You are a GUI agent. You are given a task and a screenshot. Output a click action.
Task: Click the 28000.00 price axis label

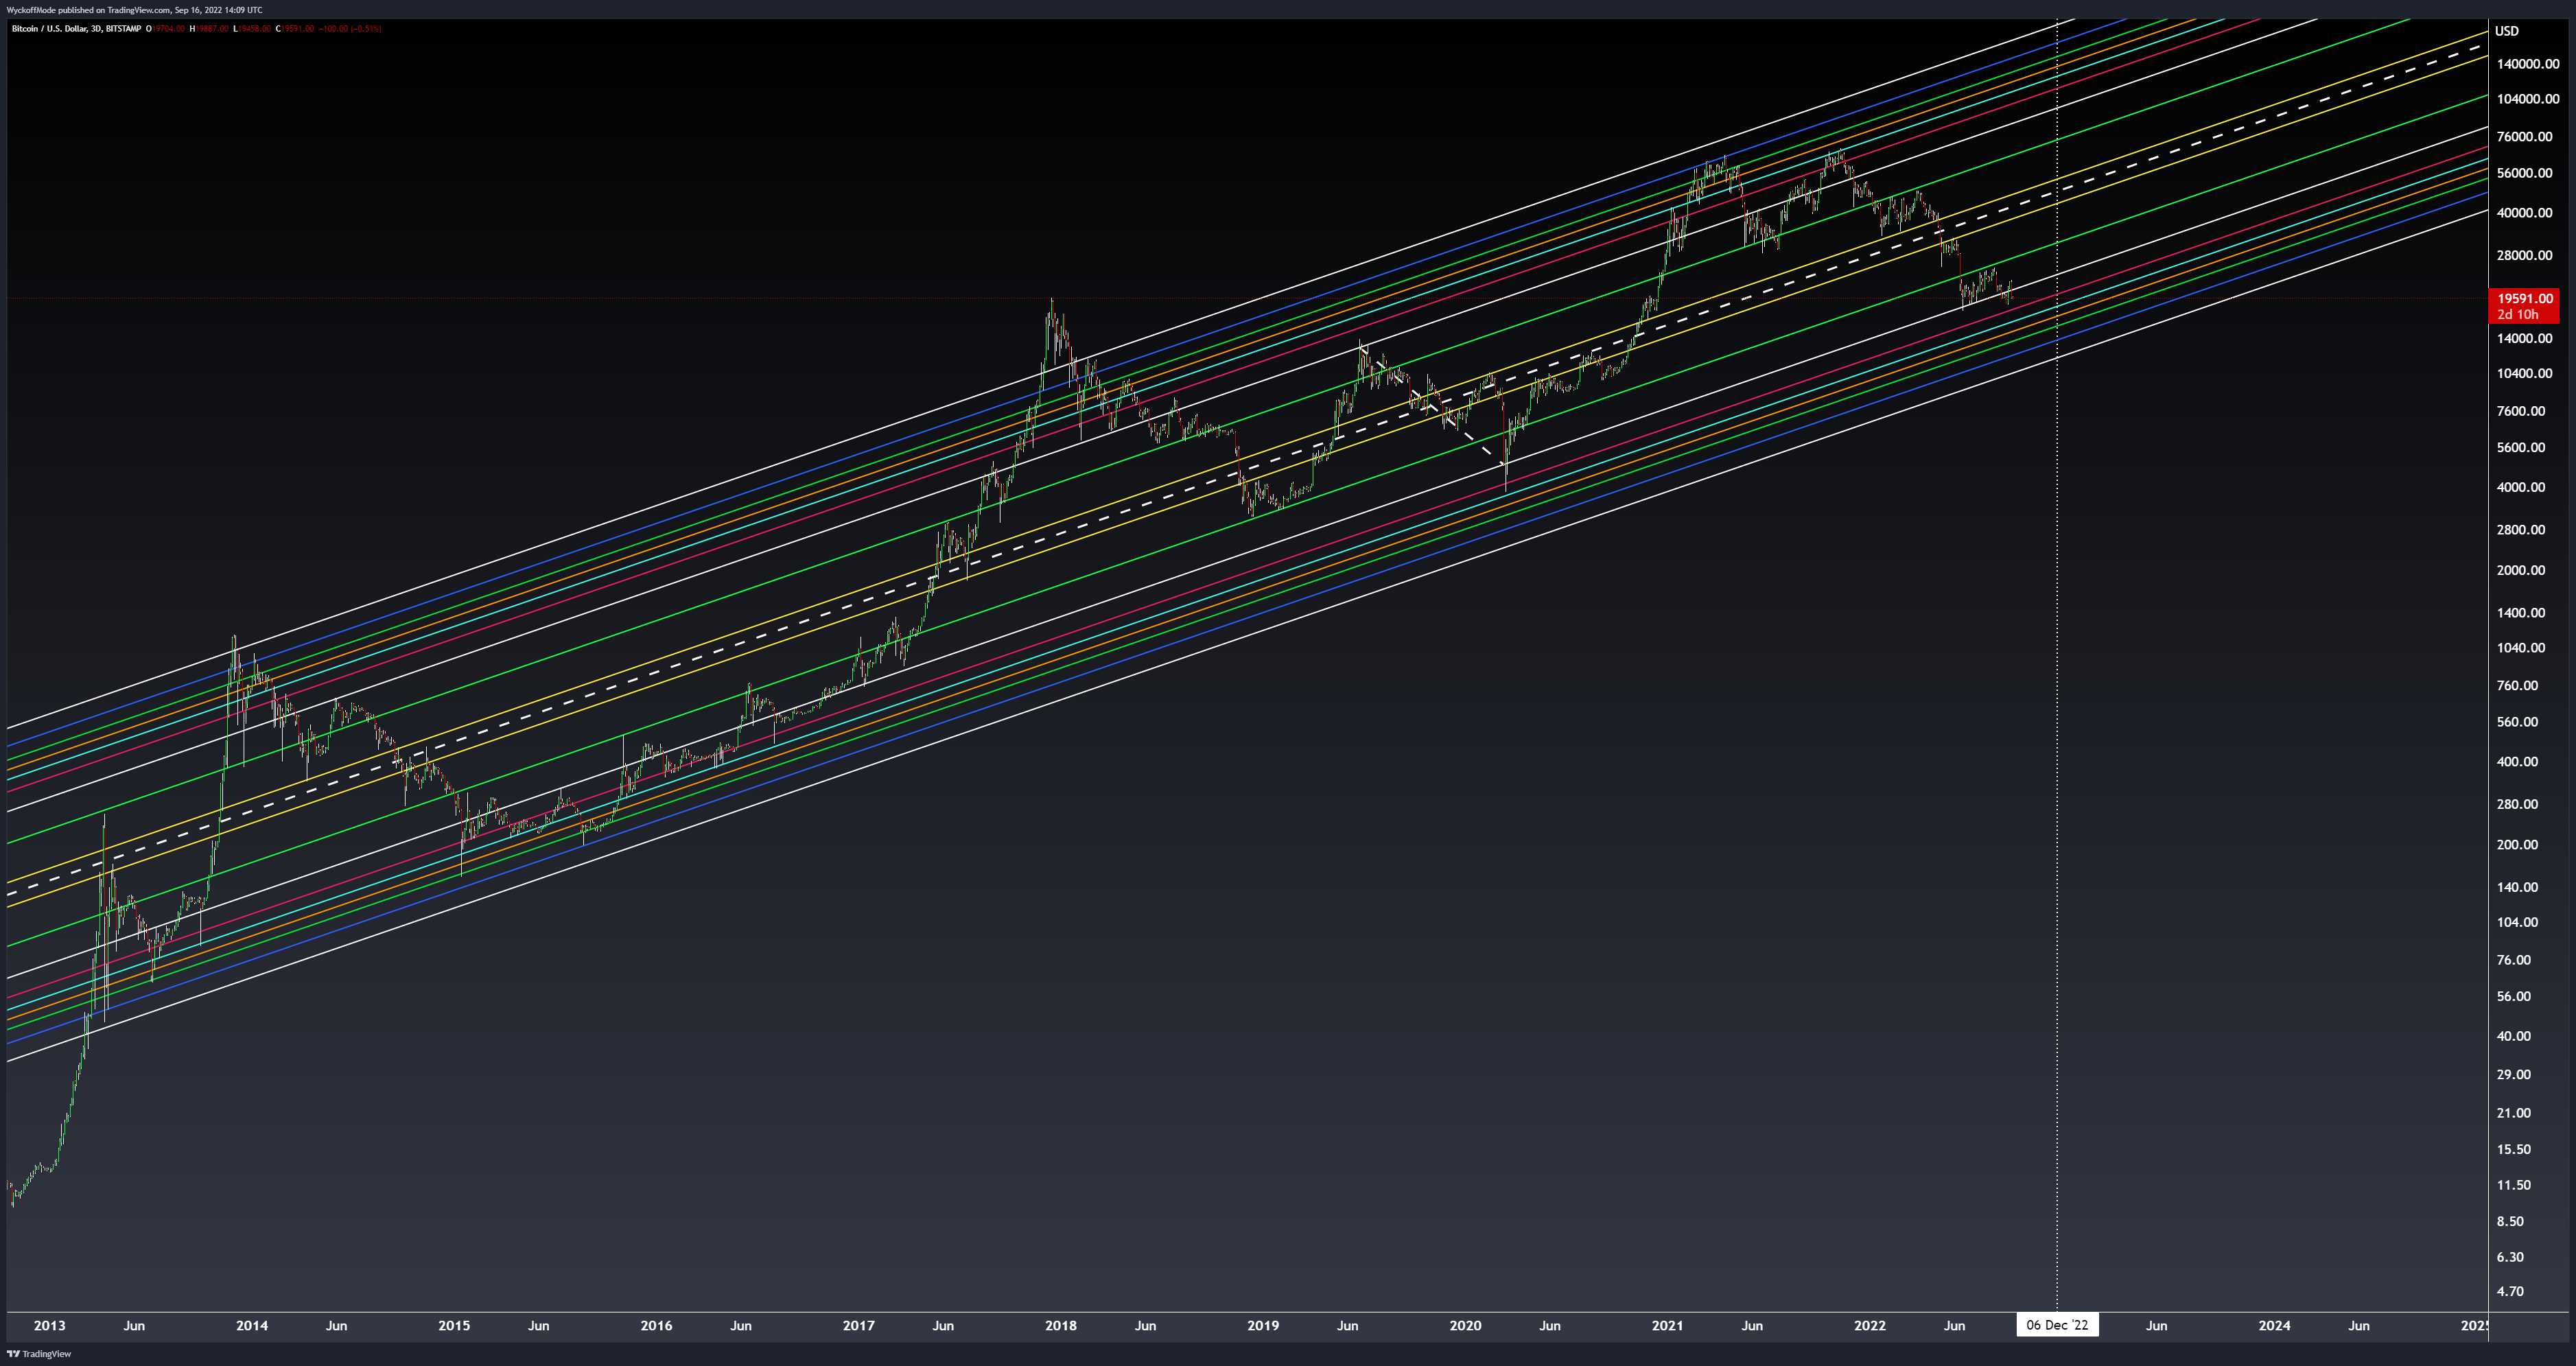tap(2524, 255)
